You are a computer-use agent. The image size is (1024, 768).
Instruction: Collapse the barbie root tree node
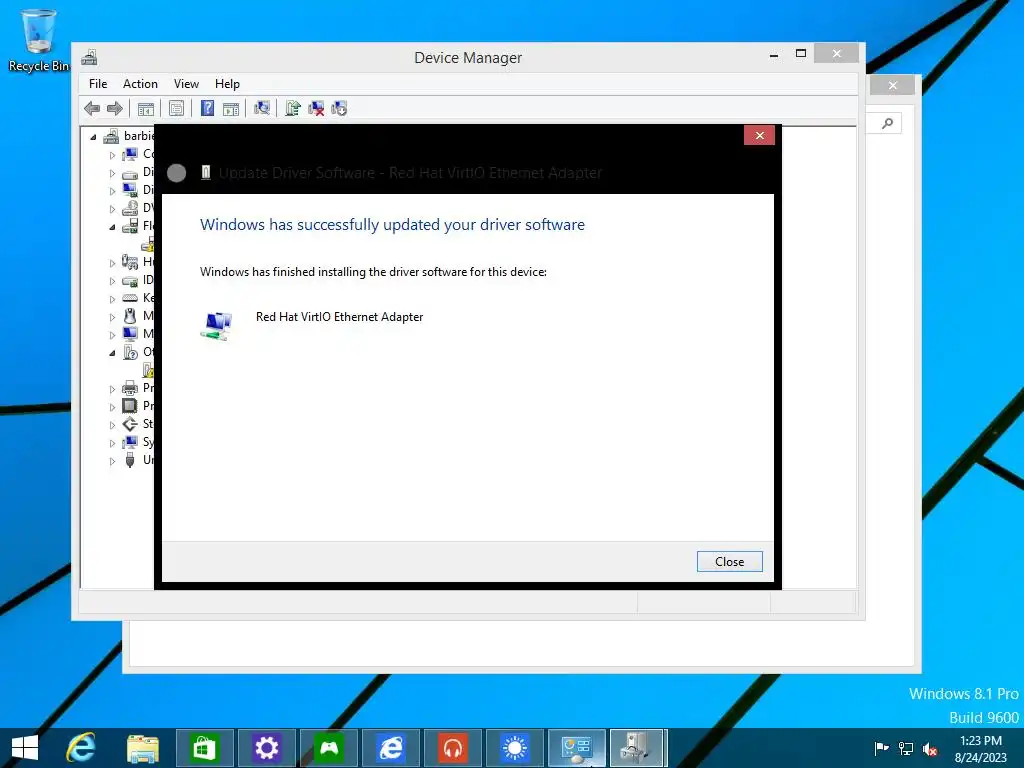93,137
